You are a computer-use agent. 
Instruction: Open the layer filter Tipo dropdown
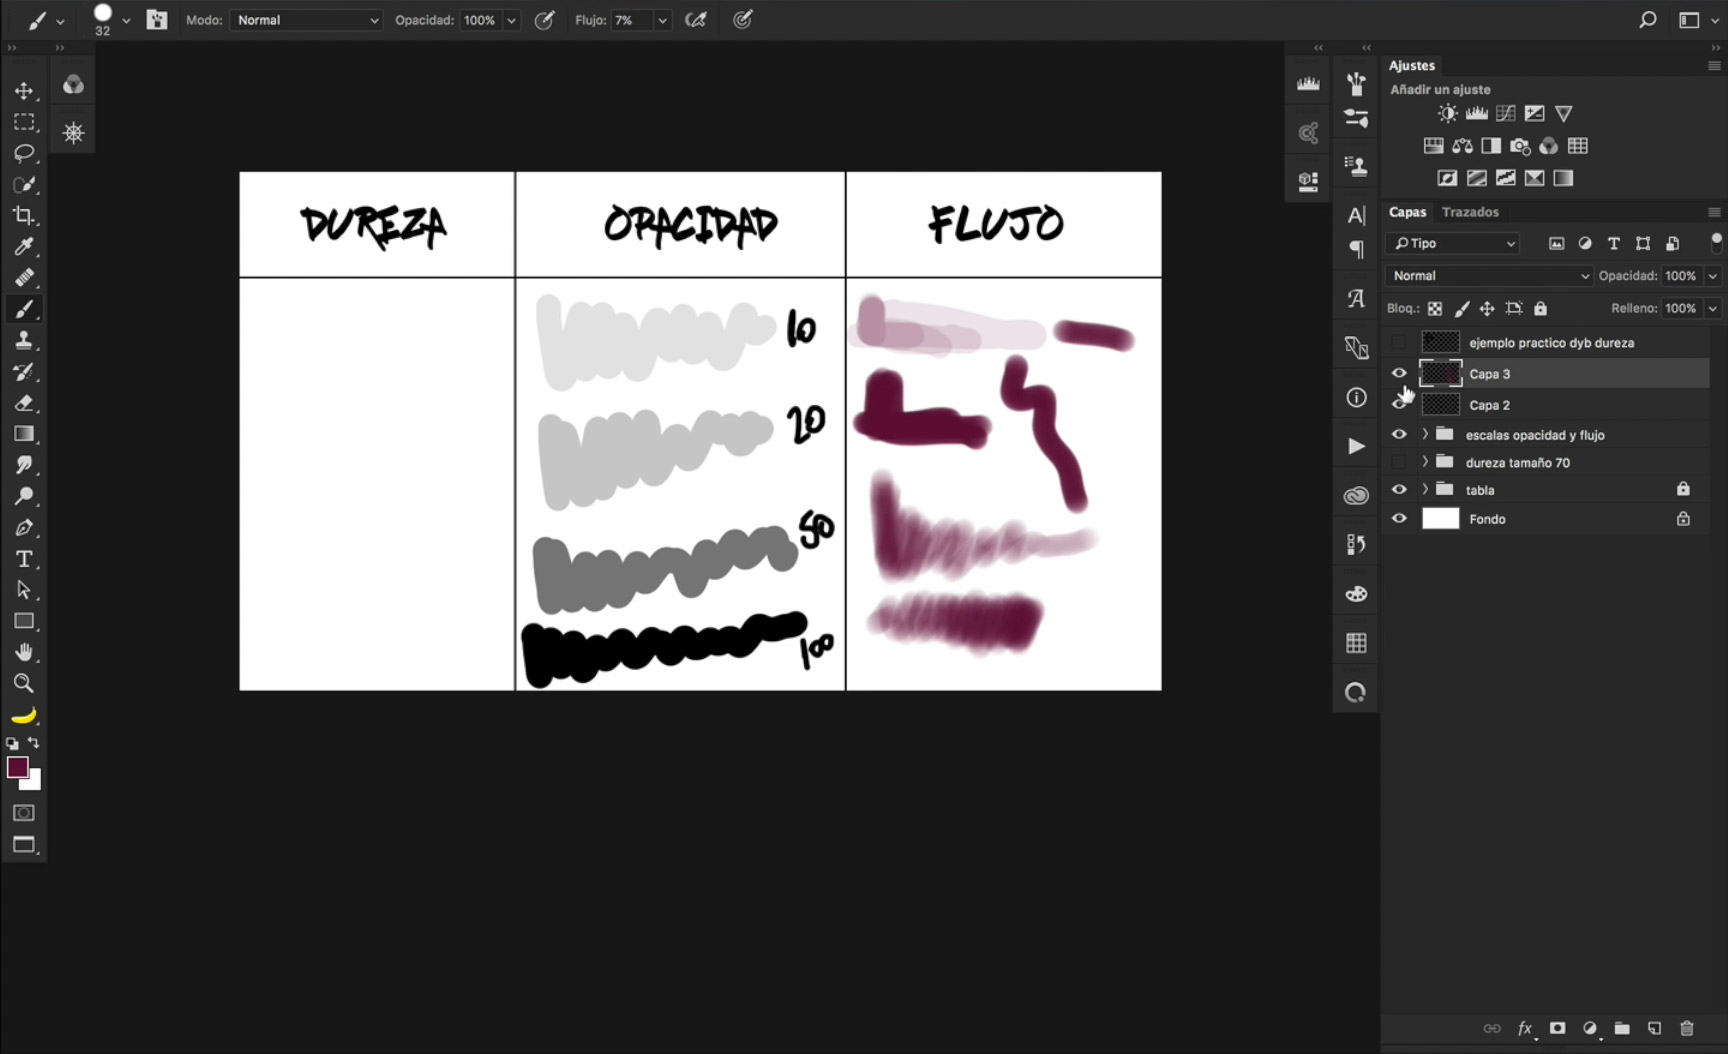1453,243
